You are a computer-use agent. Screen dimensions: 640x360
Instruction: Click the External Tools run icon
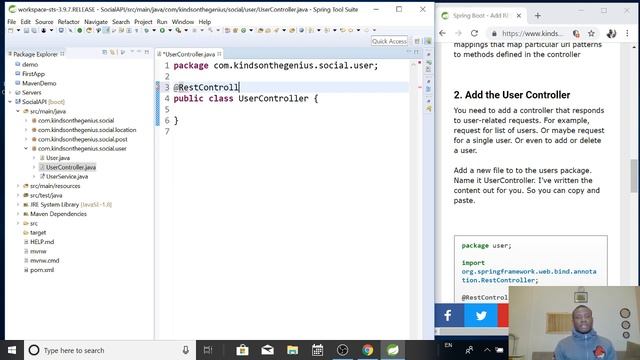pyautogui.click(x=178, y=30)
